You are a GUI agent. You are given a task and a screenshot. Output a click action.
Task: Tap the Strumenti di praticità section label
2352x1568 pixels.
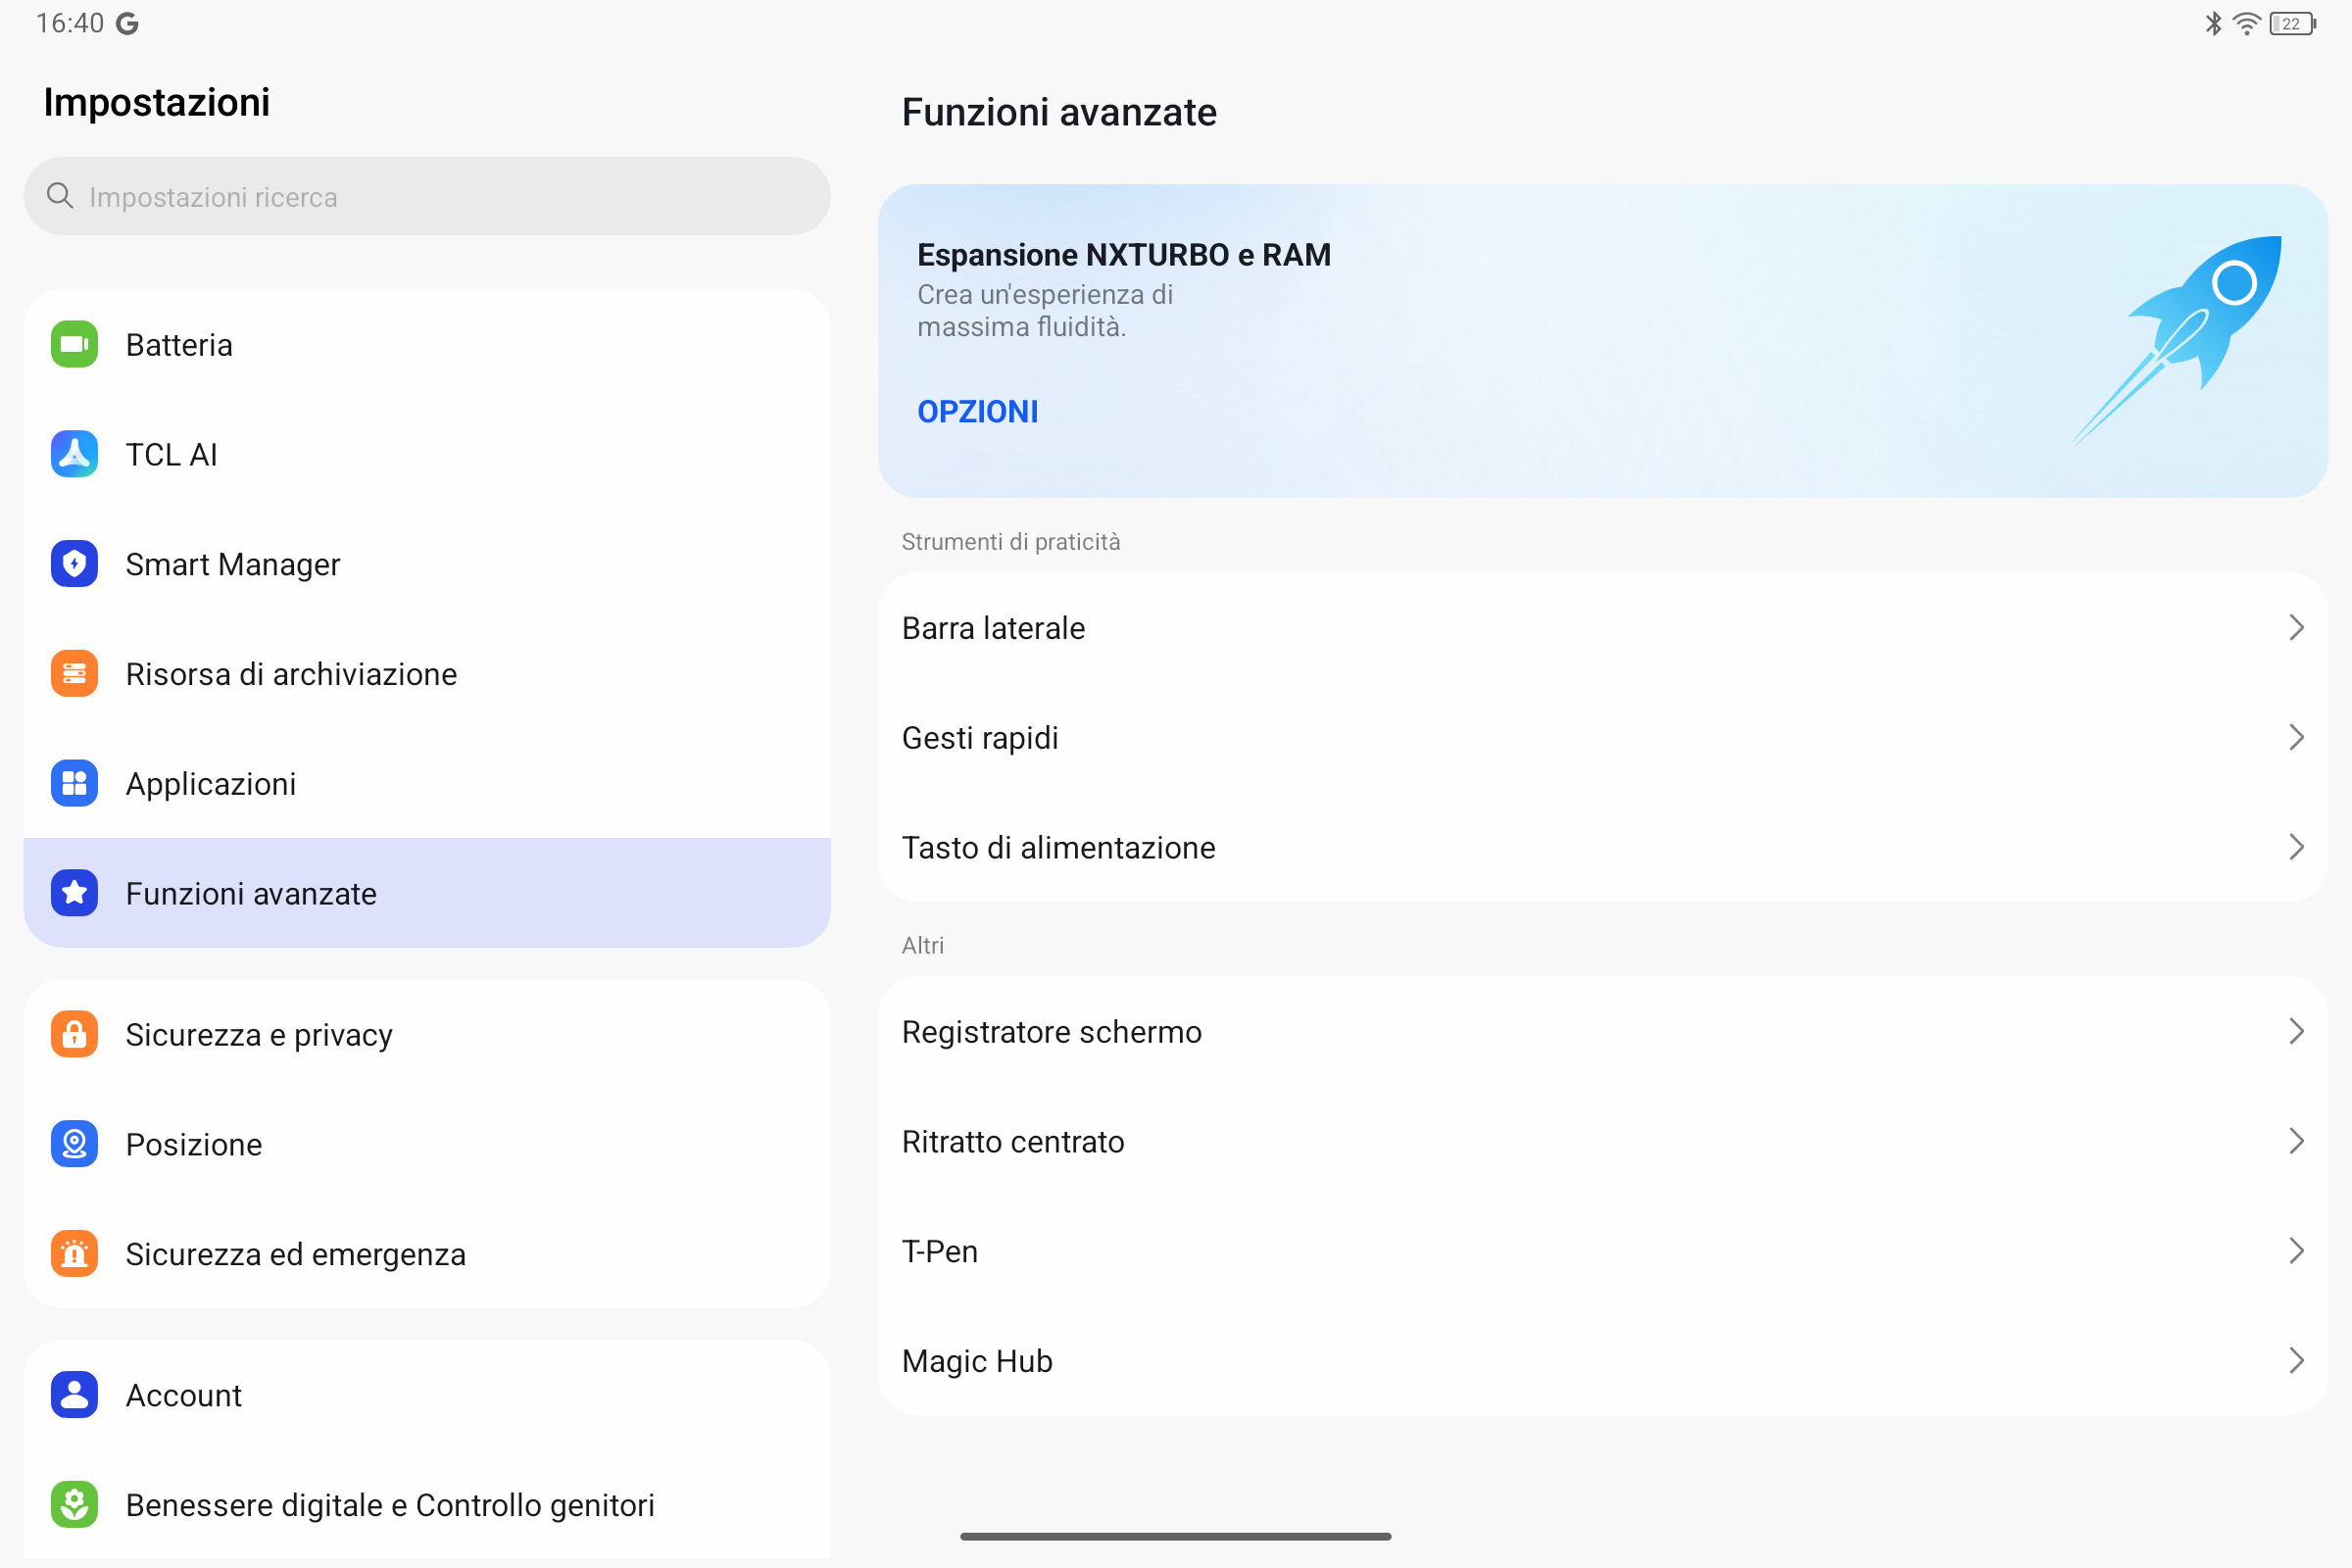[1011, 542]
